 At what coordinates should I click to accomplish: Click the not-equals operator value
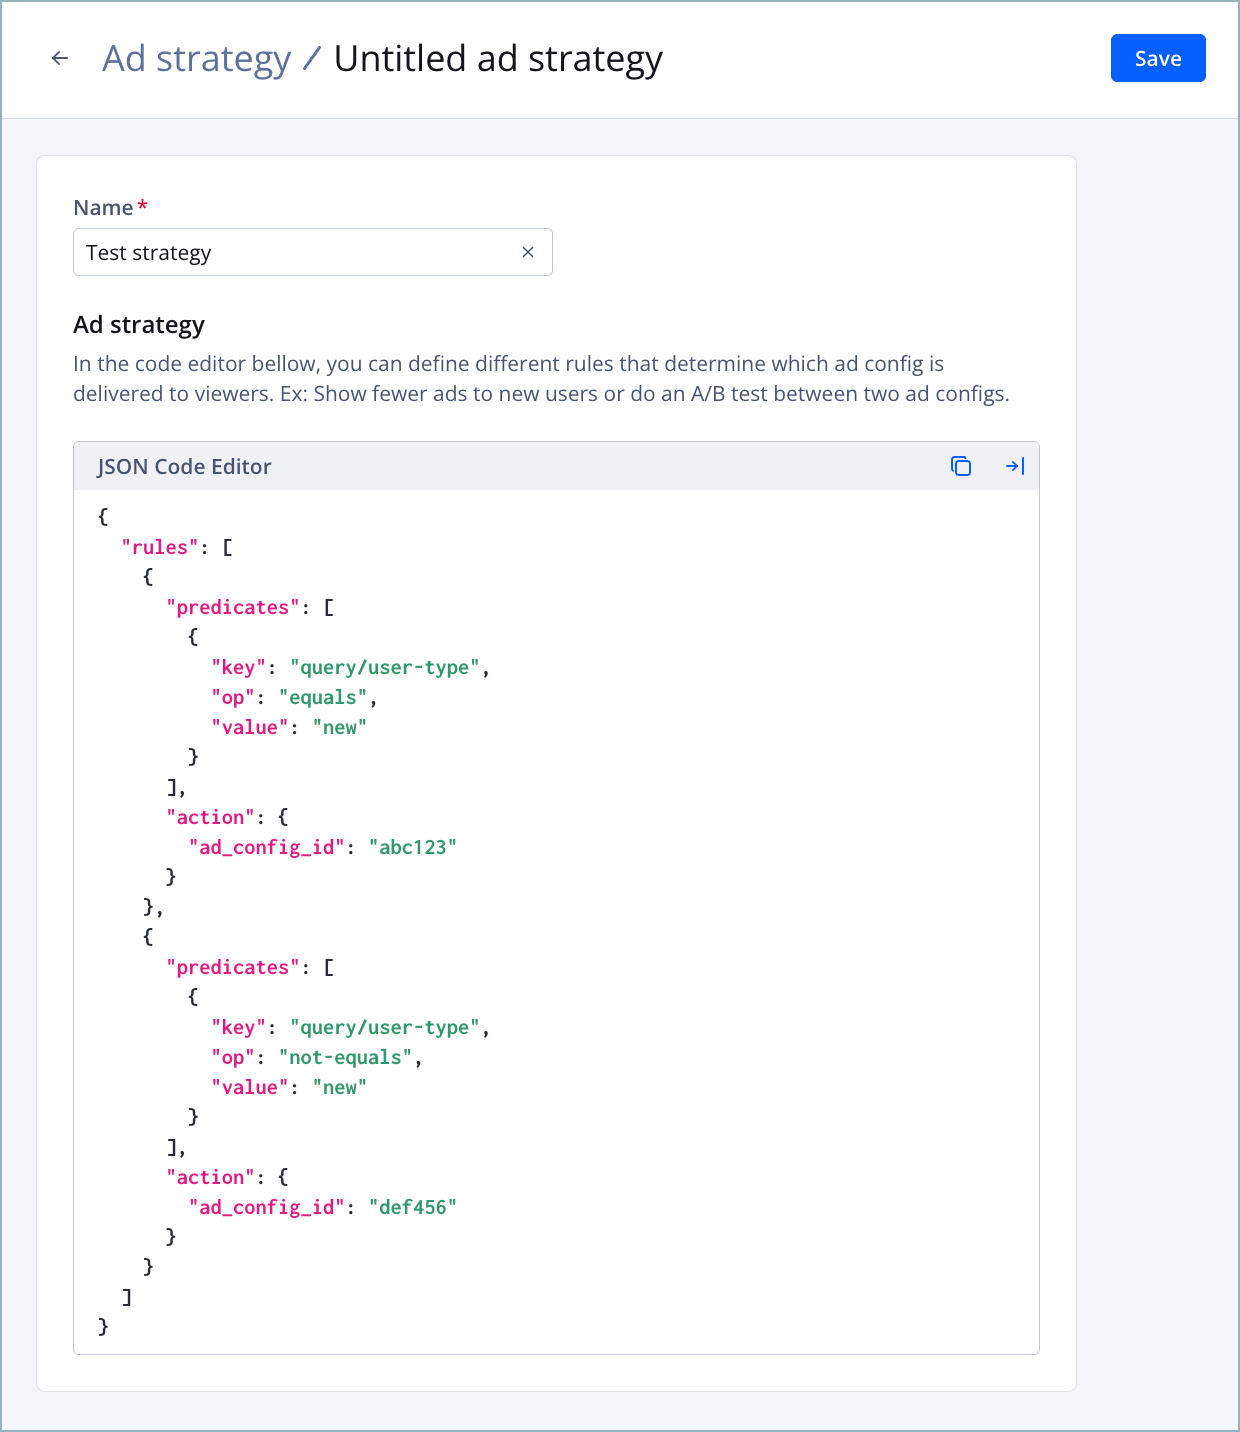347,1057
